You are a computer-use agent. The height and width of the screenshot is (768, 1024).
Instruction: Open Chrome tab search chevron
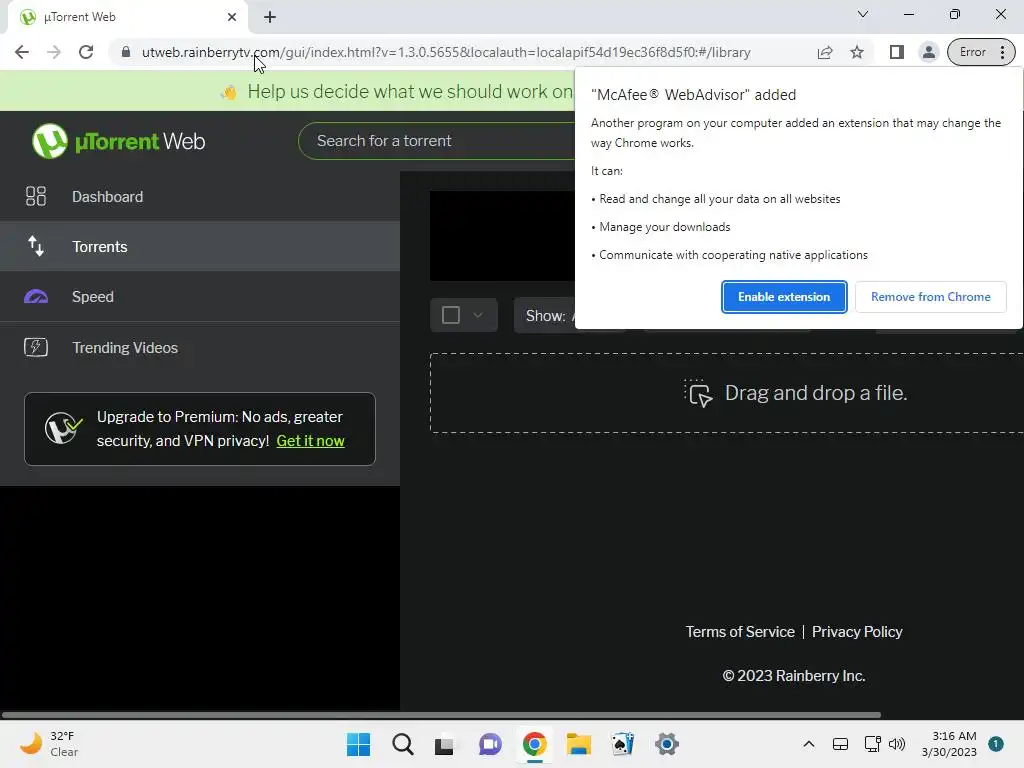[x=863, y=14]
